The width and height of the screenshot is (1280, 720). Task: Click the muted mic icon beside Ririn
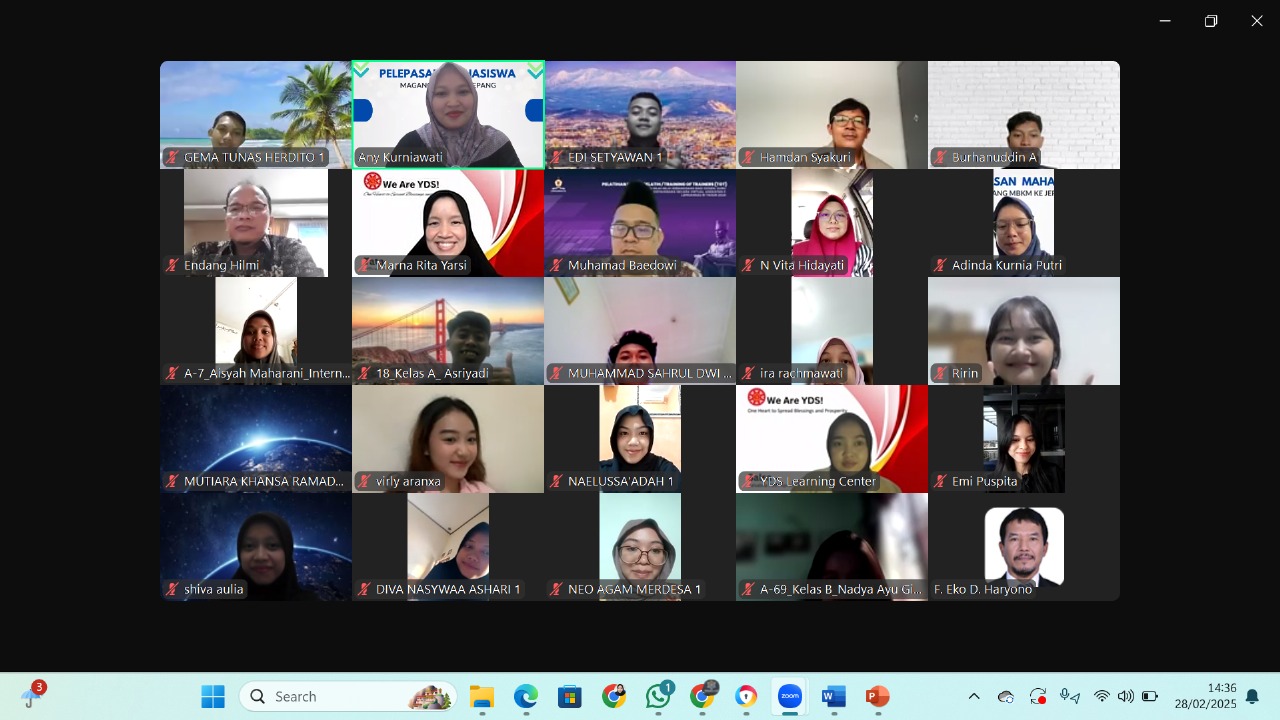pos(940,374)
